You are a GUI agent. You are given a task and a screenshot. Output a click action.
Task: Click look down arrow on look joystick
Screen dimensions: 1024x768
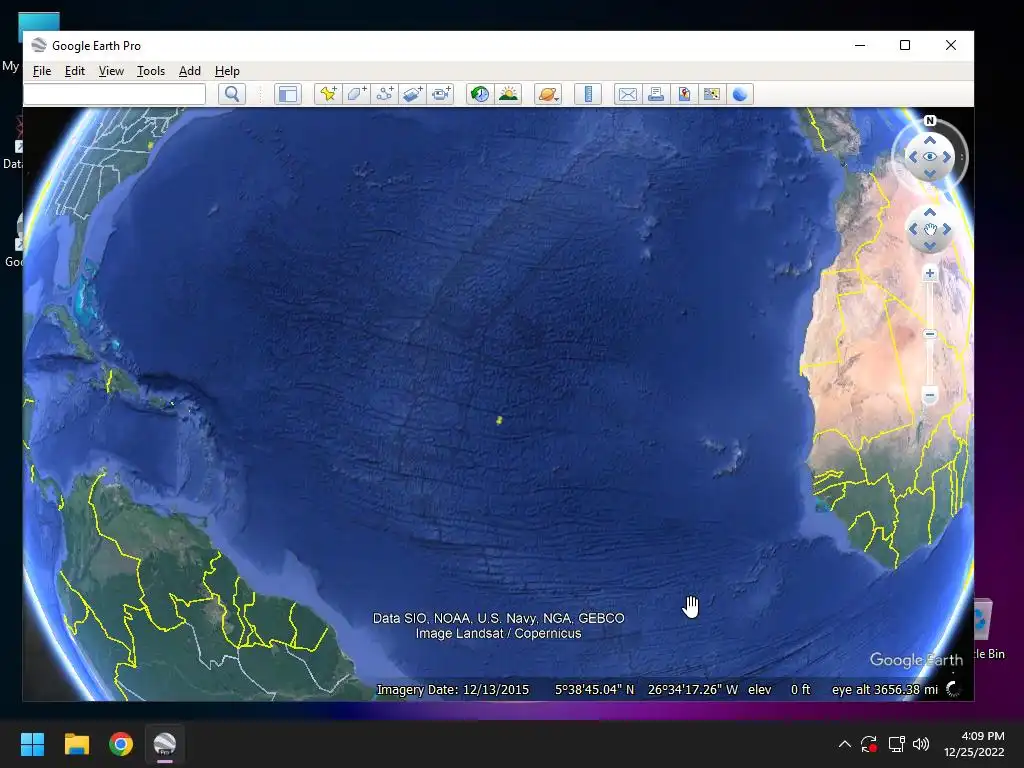pos(930,173)
